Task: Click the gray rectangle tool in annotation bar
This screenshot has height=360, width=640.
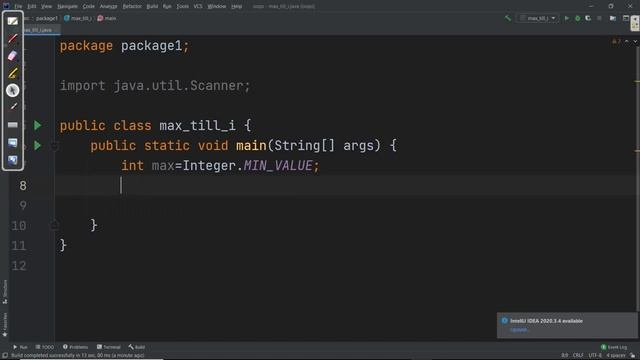Action: (13, 125)
